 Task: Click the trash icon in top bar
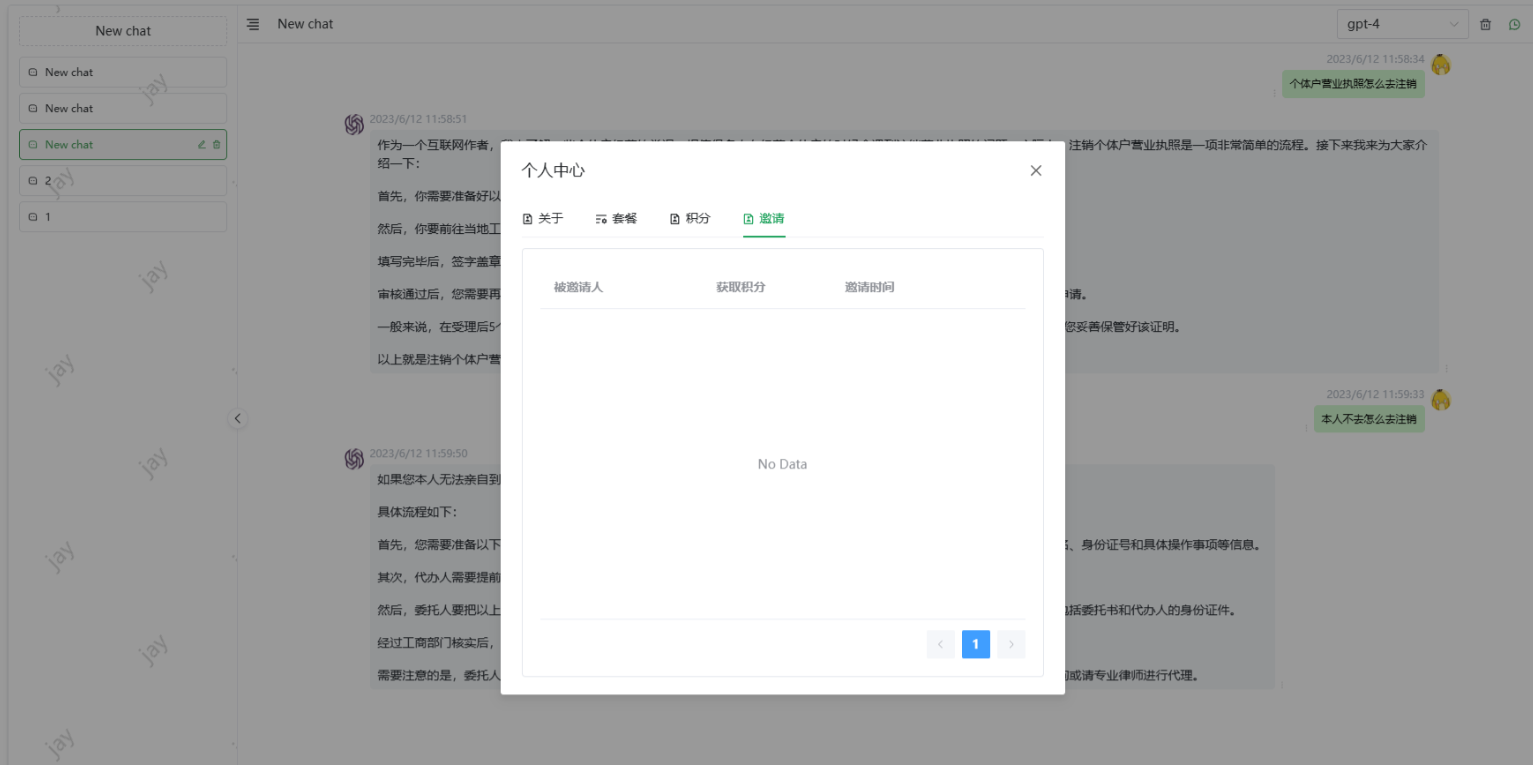1485,24
